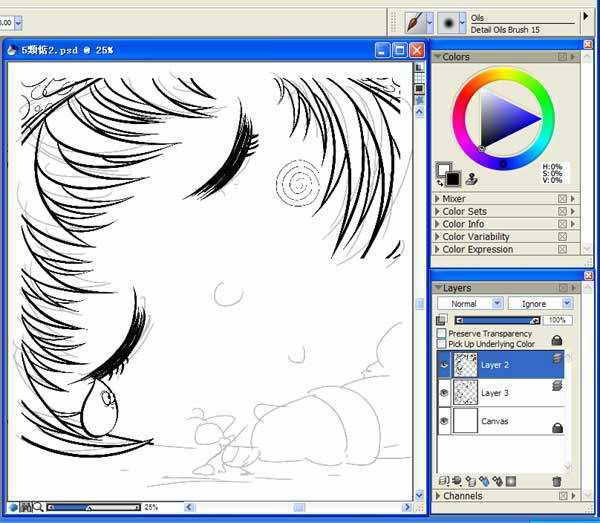This screenshot has width=600, height=523.
Task: Click the black main color swatch
Action: pyautogui.click(x=452, y=178)
